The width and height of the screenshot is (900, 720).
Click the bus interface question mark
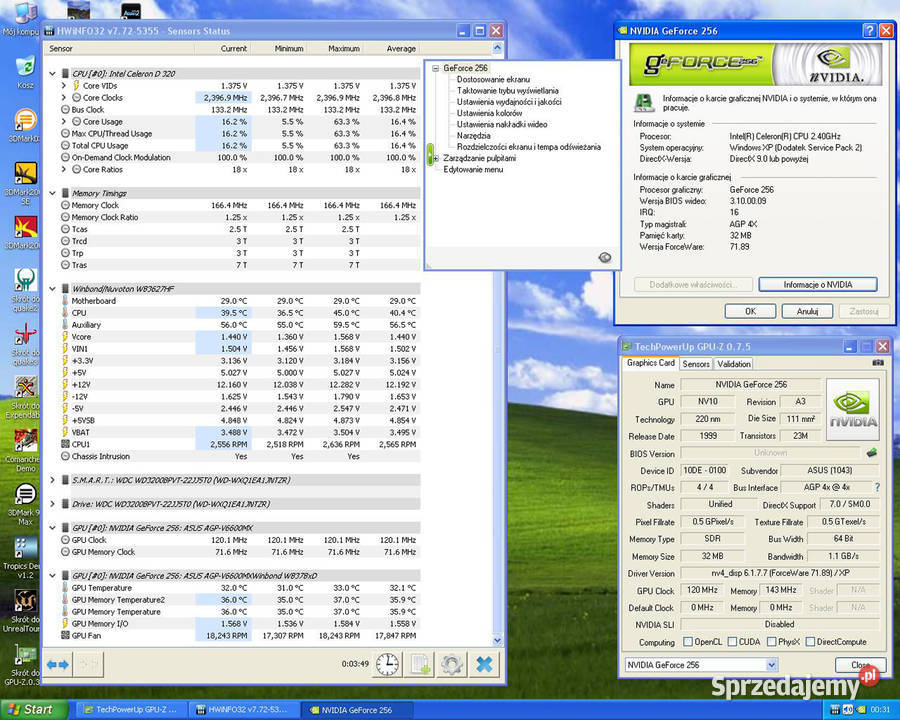click(x=877, y=487)
